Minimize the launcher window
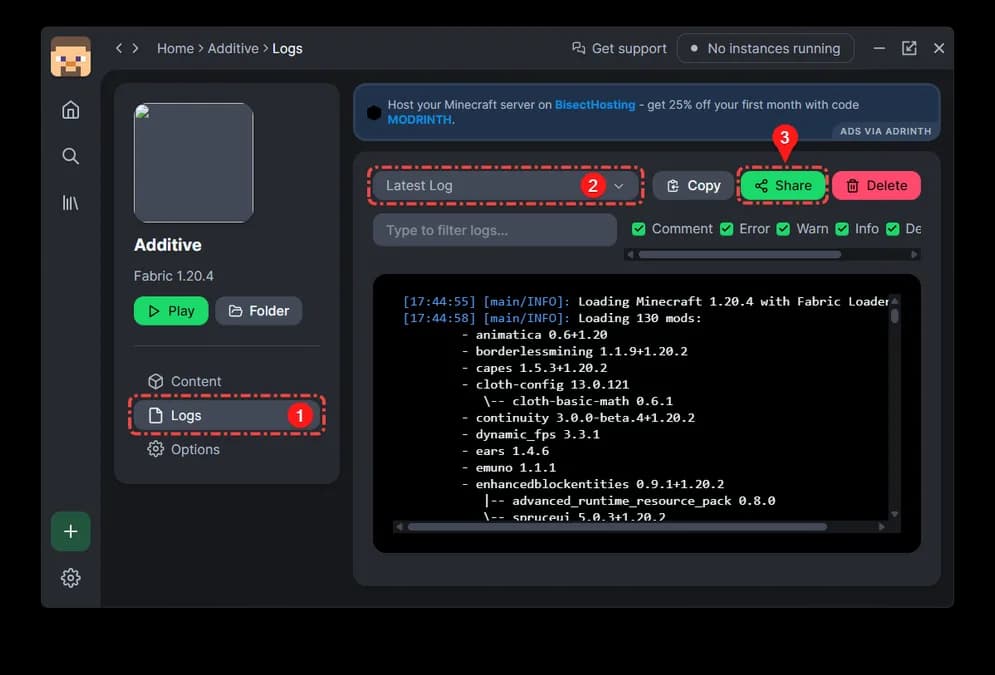The width and height of the screenshot is (995, 675). pyautogui.click(x=879, y=48)
